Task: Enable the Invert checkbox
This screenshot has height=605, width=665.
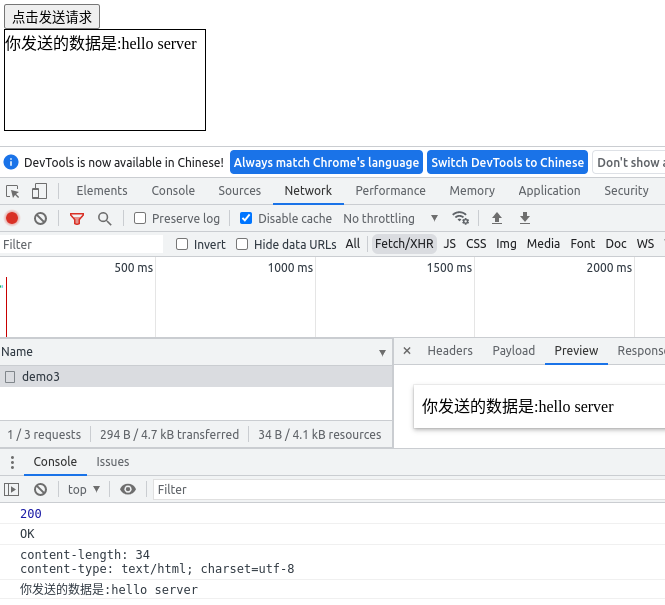Action: tap(182, 244)
